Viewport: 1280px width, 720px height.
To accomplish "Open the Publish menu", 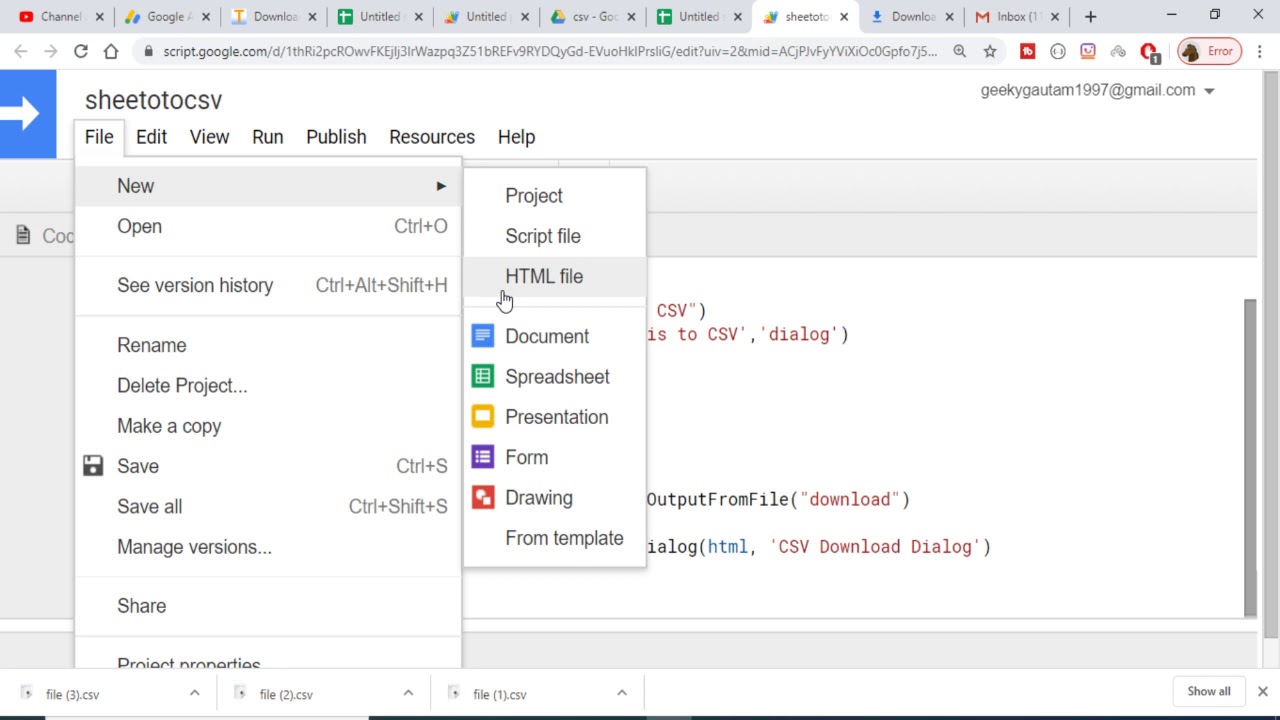I will (336, 137).
